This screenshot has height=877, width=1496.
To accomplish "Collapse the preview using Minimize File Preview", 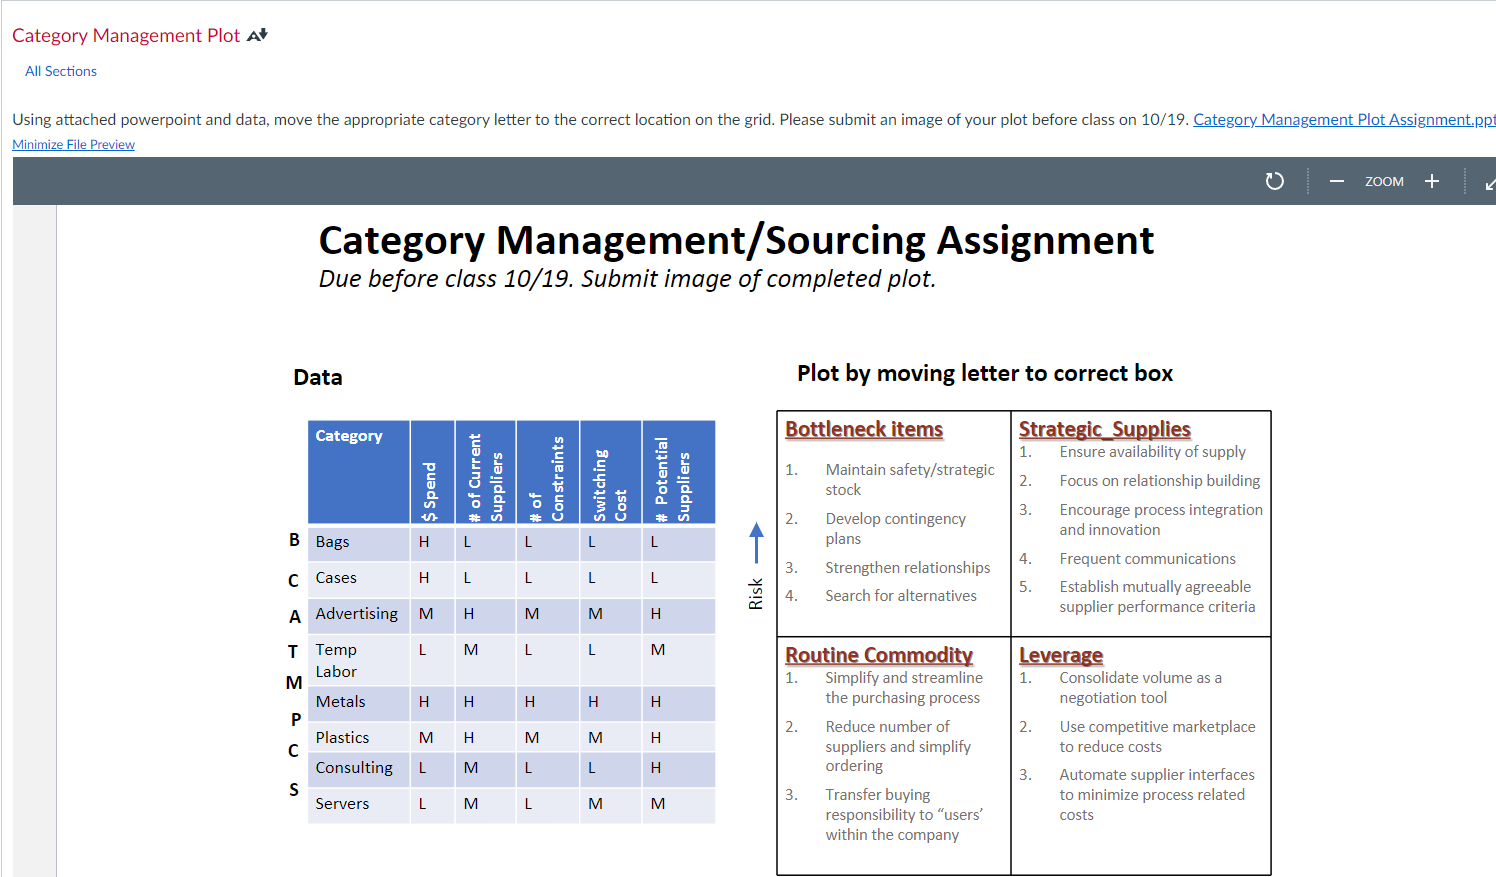I will (73, 144).
